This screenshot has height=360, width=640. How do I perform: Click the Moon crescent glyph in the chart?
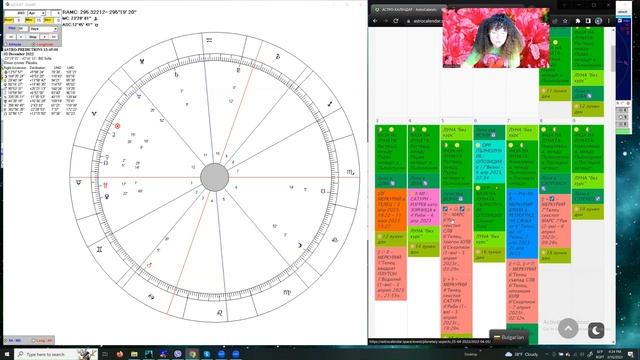click(300, 245)
